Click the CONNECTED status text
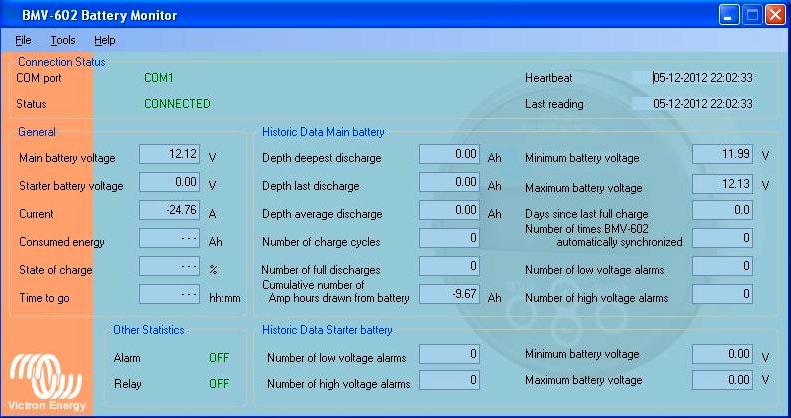 177,104
